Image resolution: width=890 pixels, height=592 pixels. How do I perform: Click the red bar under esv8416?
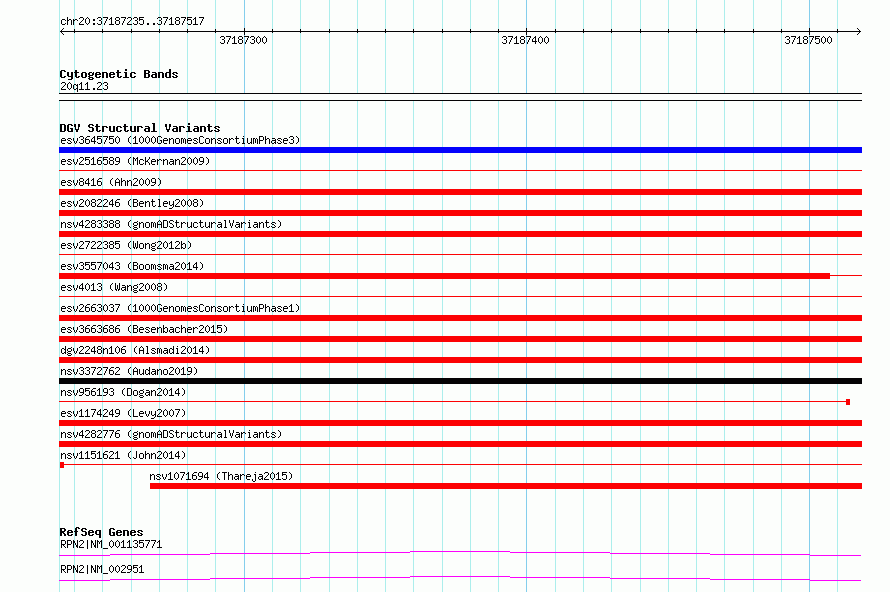460,192
